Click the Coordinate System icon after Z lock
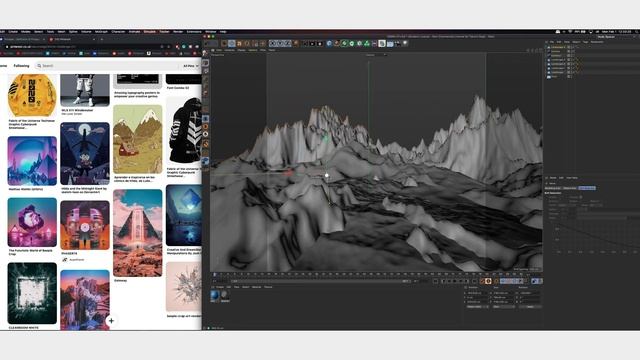The image size is (640, 360). pyautogui.click(x=296, y=43)
